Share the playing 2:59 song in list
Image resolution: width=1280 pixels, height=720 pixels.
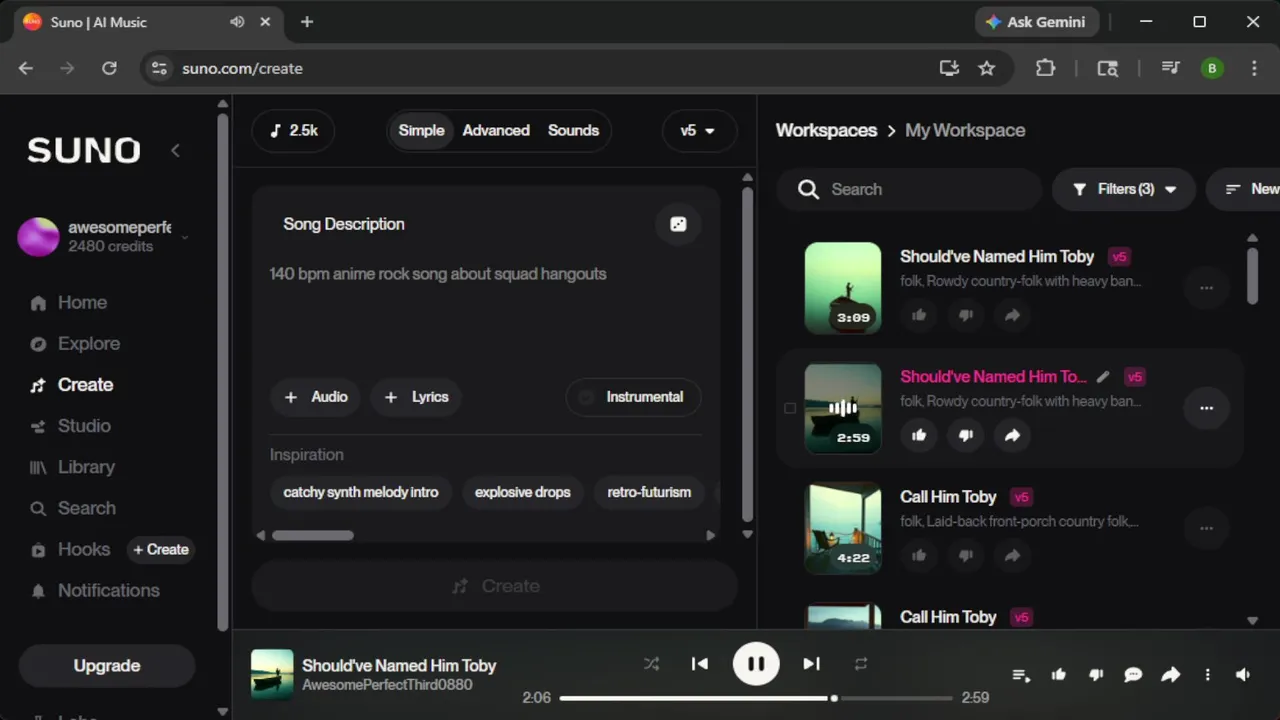(x=1012, y=435)
